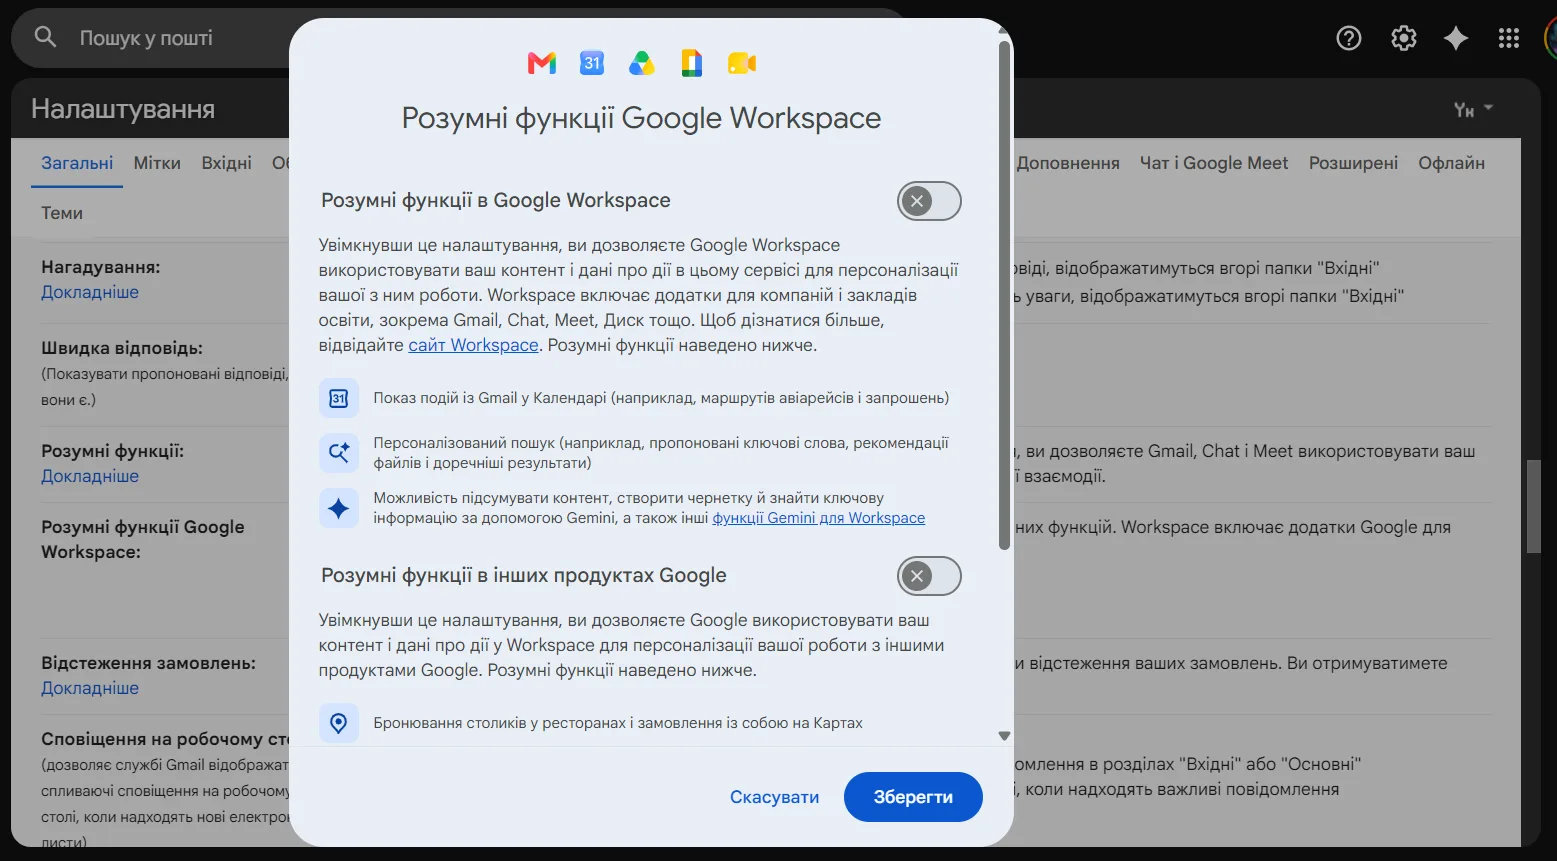Switch to the Загальні settings tab
Screen dimensions: 1557x861
(x=77, y=163)
